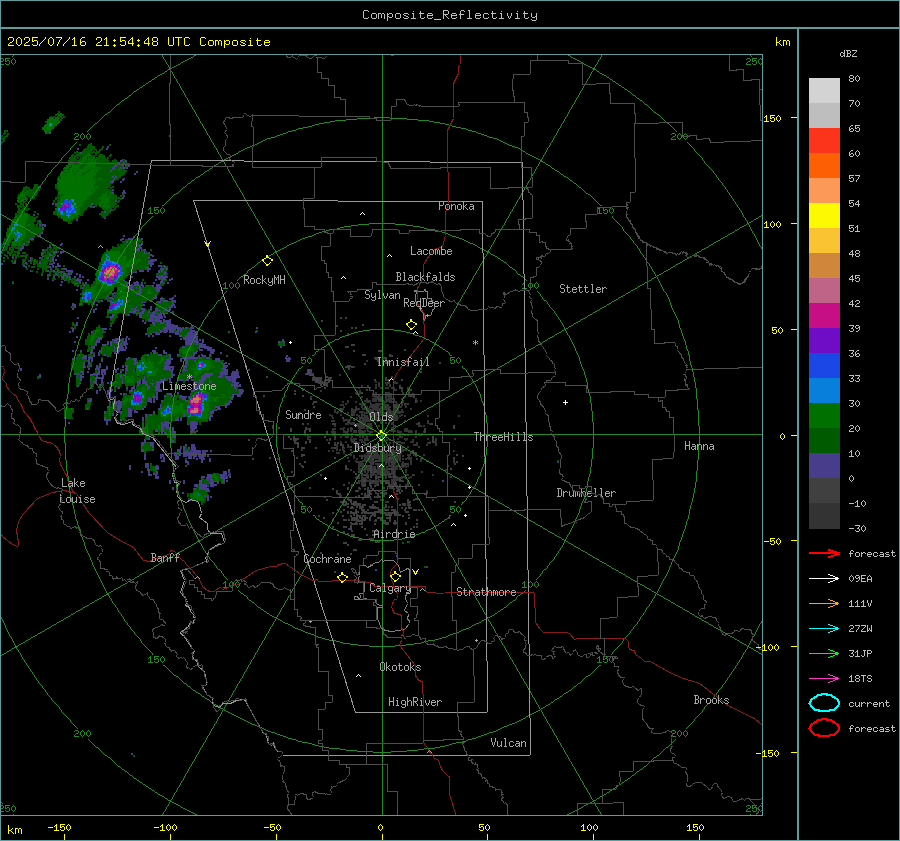Click the yellow diamond marker above Calgary

tap(395, 576)
